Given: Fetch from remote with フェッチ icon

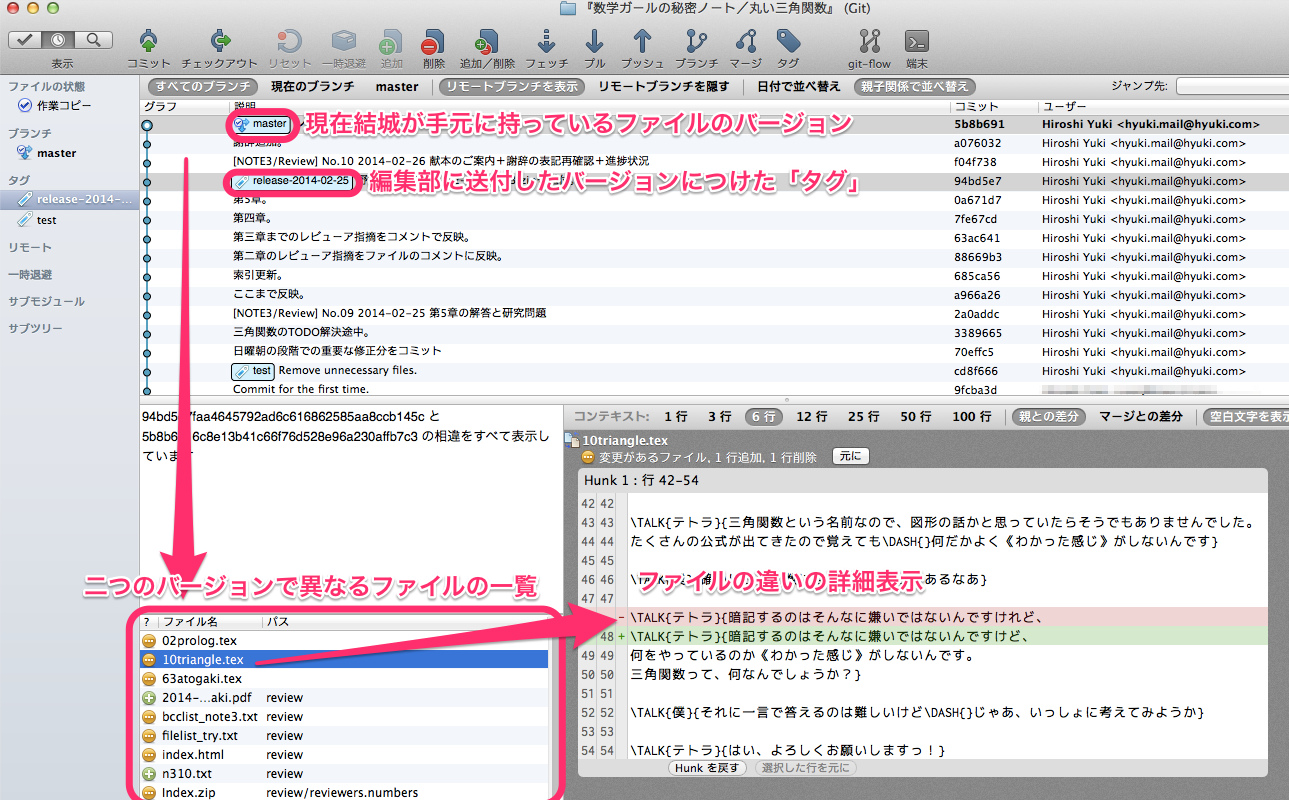Looking at the screenshot, I should pos(546,42).
